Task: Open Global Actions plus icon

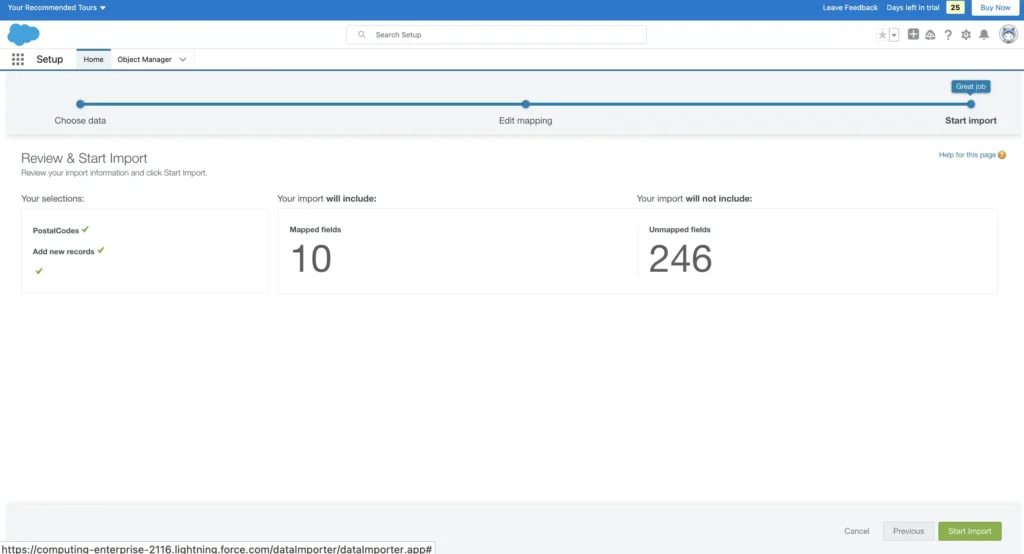Action: tap(913, 35)
